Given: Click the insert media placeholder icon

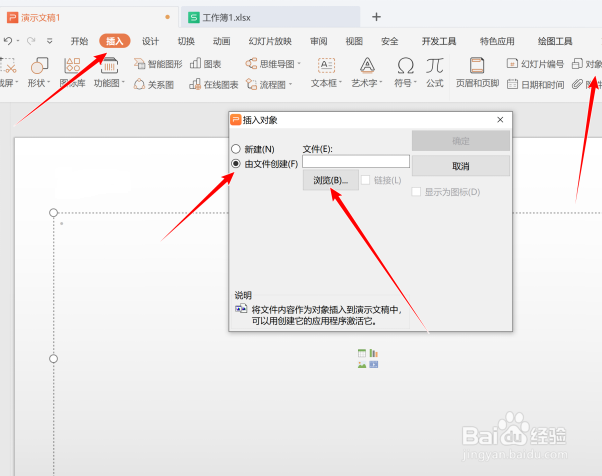Looking at the screenshot, I should pyautogui.click(x=374, y=365).
